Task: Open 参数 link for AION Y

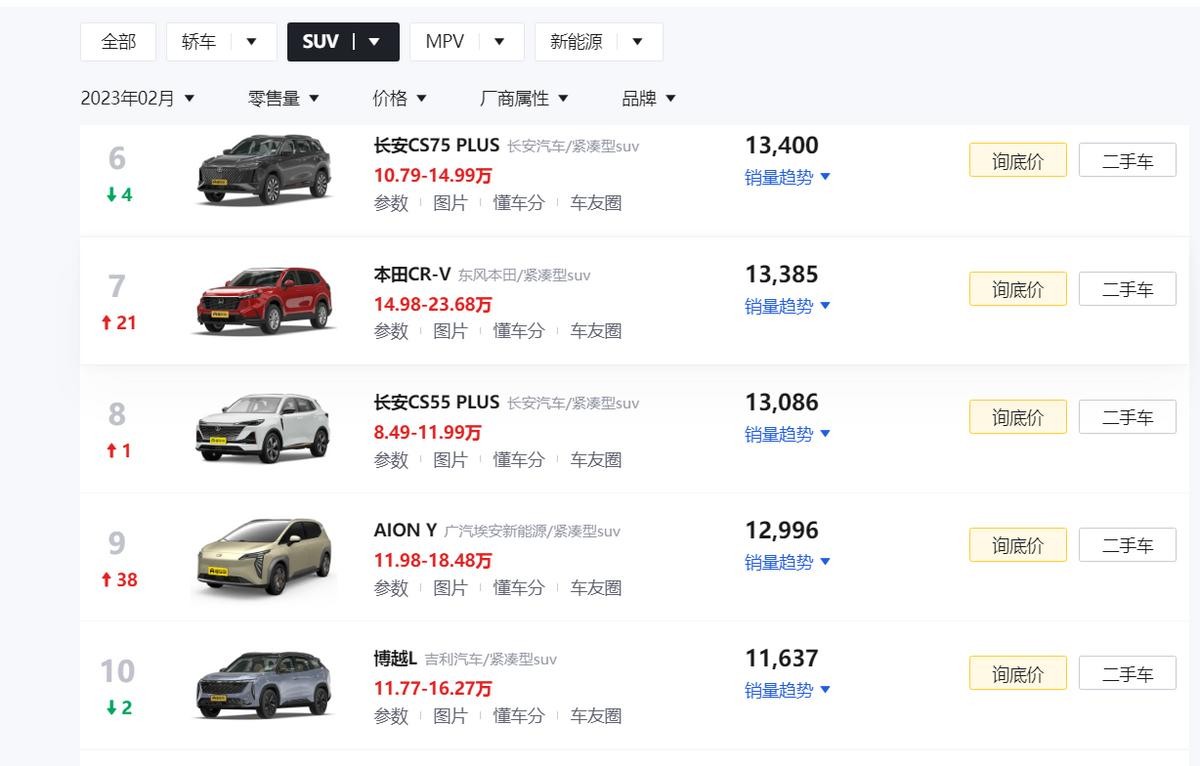Action: point(391,588)
